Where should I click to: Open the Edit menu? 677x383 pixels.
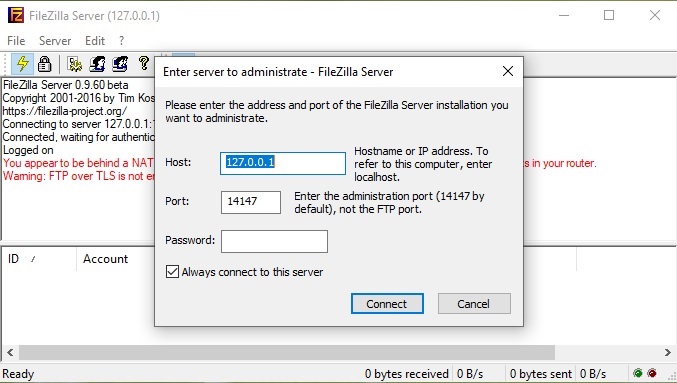pyautogui.click(x=95, y=41)
